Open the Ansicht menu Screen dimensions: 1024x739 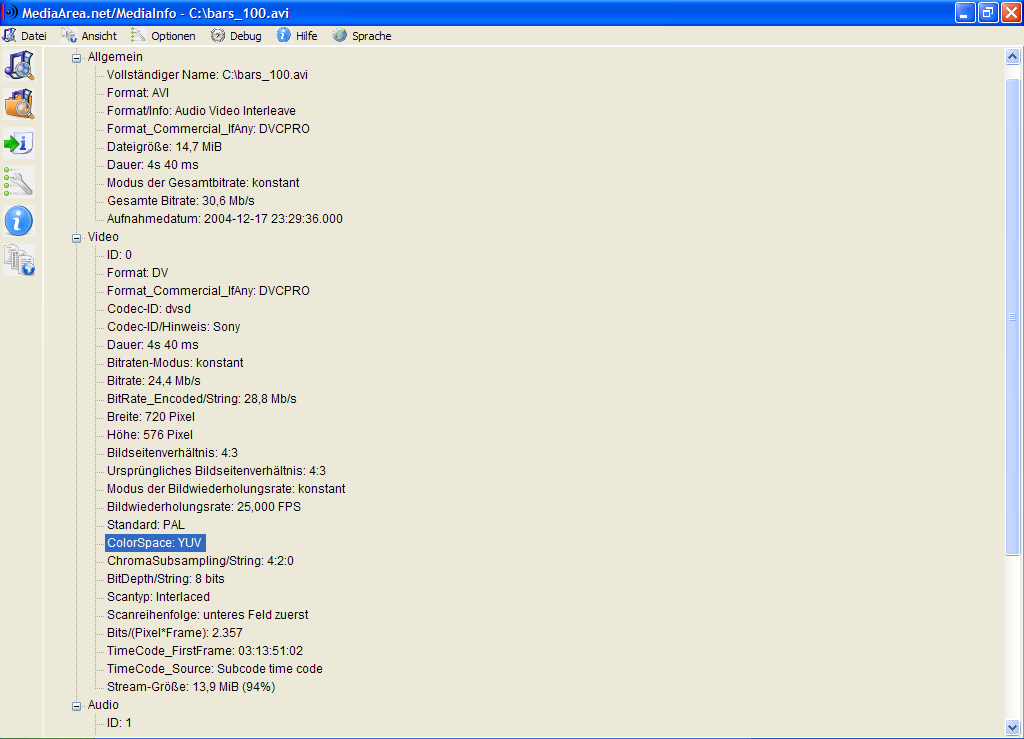[99, 36]
